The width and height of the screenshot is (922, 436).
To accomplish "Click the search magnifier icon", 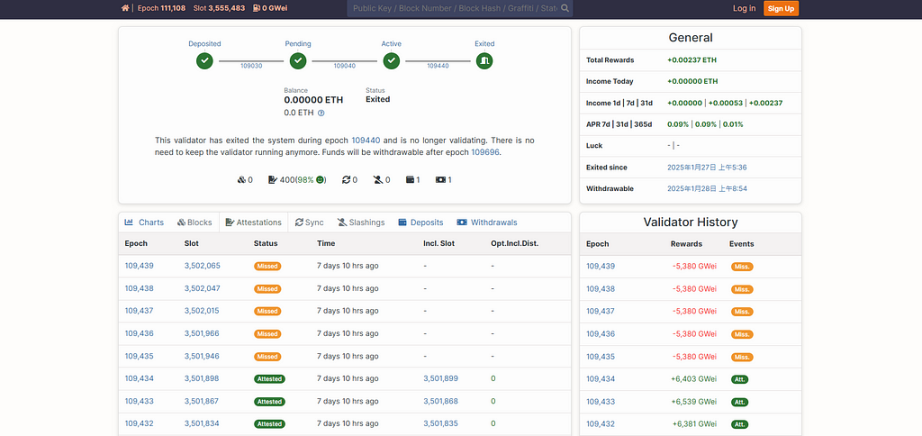I will pyautogui.click(x=565, y=8).
